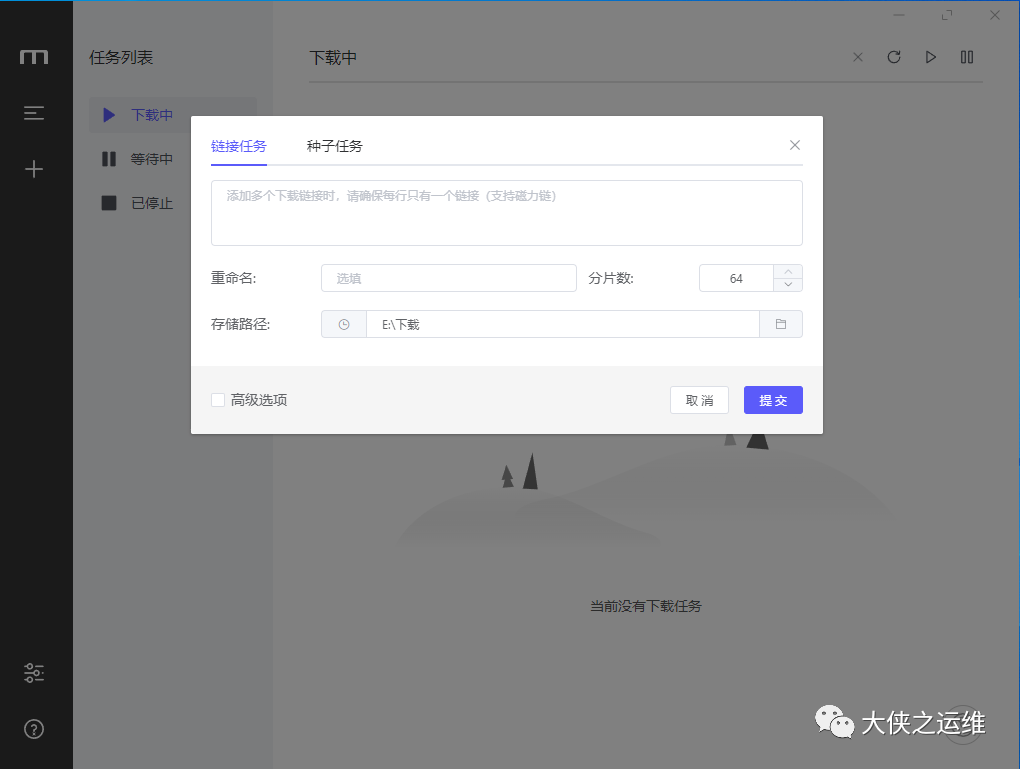Click the 分片数 value field showing 64
The height and width of the screenshot is (769, 1020).
736,278
